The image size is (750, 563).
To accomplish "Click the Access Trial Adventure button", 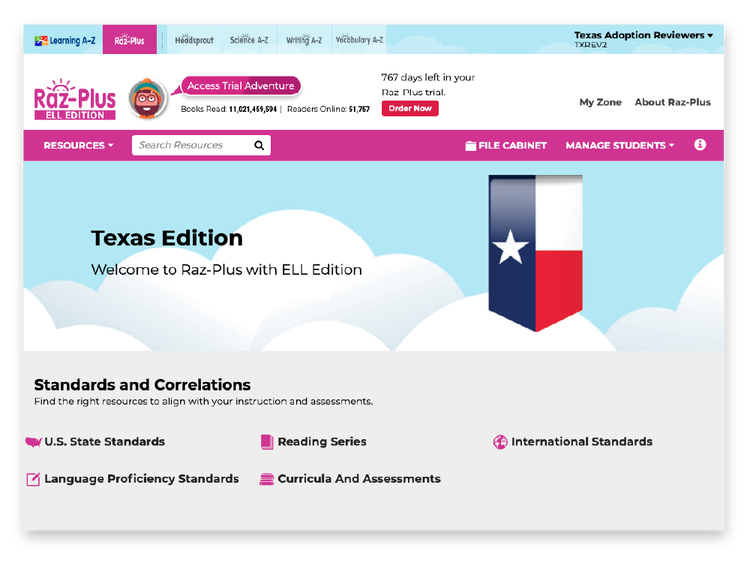I will [241, 86].
